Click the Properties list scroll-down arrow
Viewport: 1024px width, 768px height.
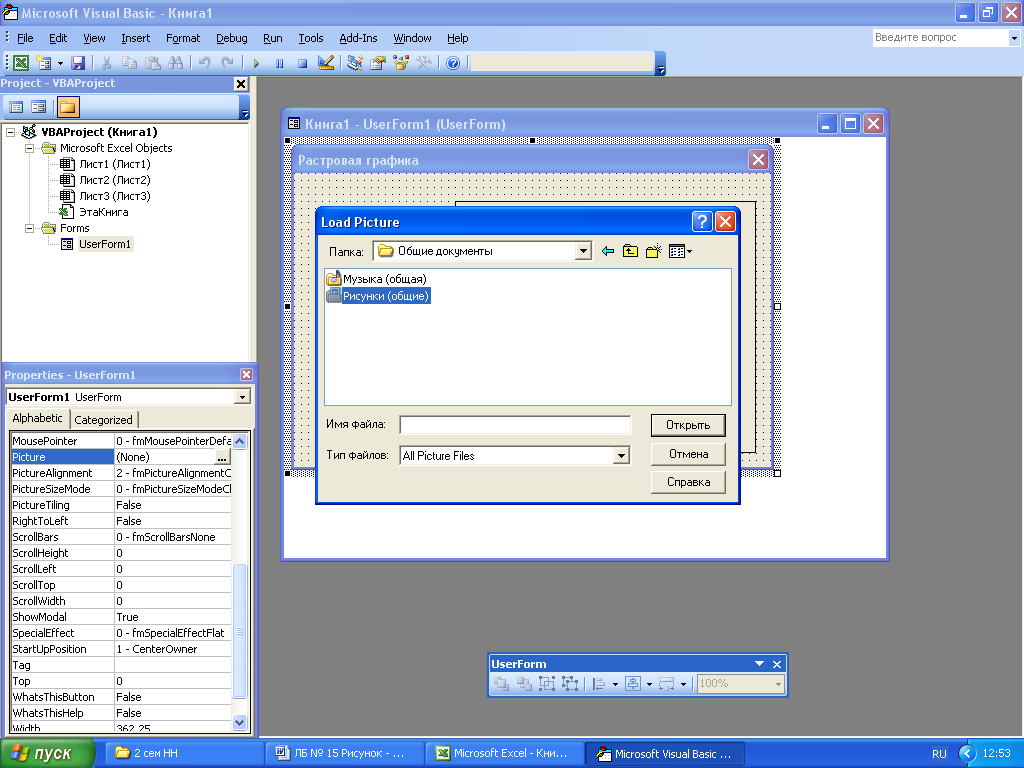click(240, 722)
